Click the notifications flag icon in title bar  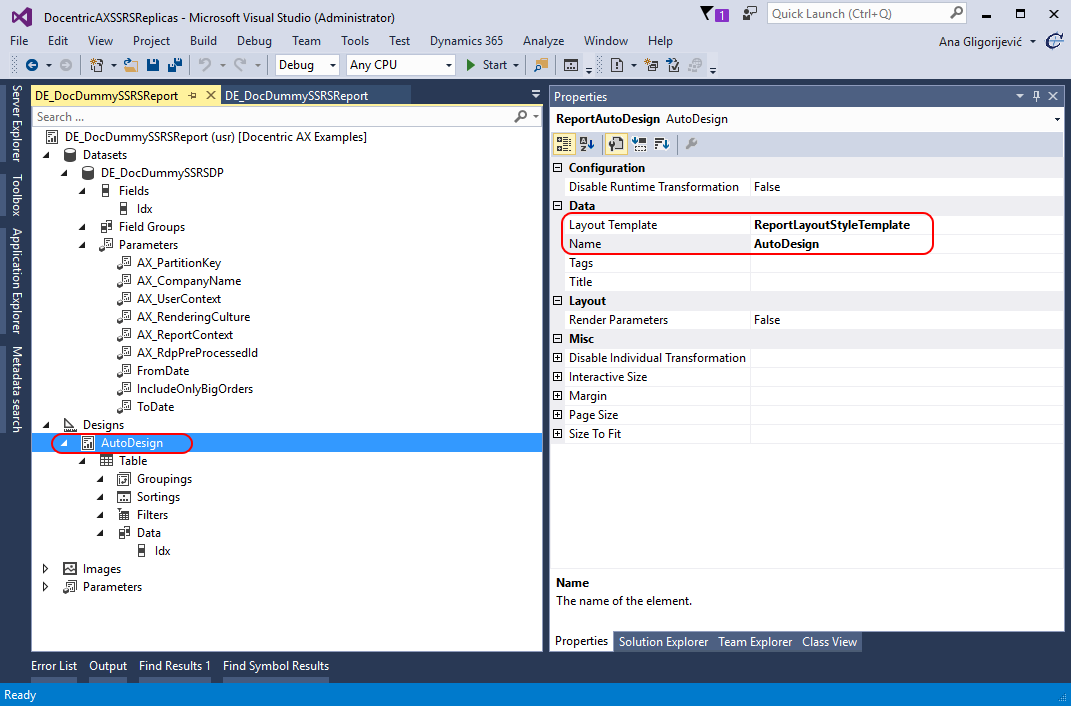coord(708,13)
